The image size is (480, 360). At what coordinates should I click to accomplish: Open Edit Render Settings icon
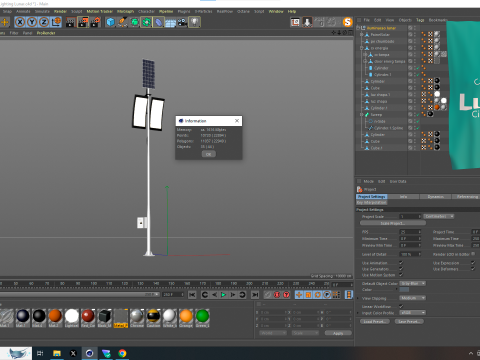[96, 22]
